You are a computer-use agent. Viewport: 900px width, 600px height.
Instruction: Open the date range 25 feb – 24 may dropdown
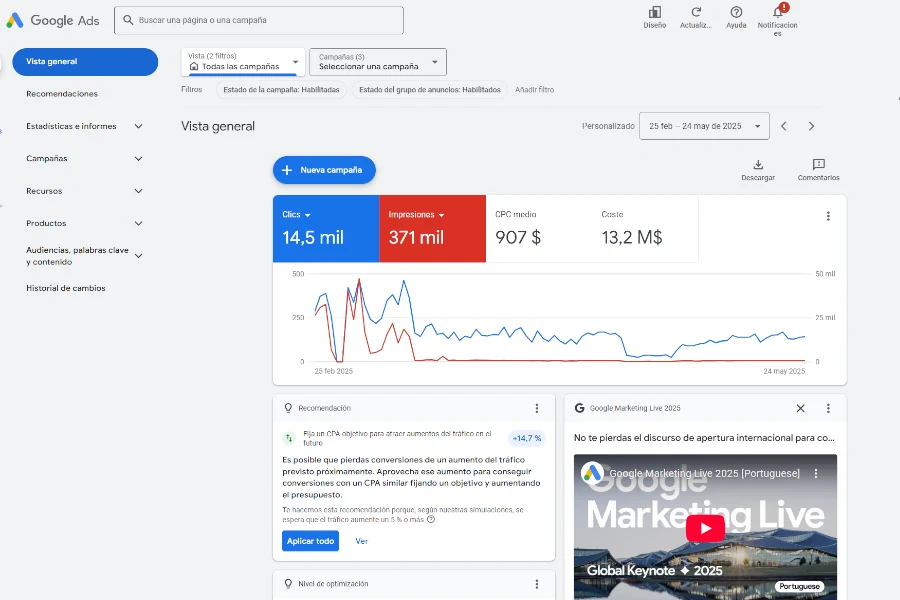(x=704, y=126)
